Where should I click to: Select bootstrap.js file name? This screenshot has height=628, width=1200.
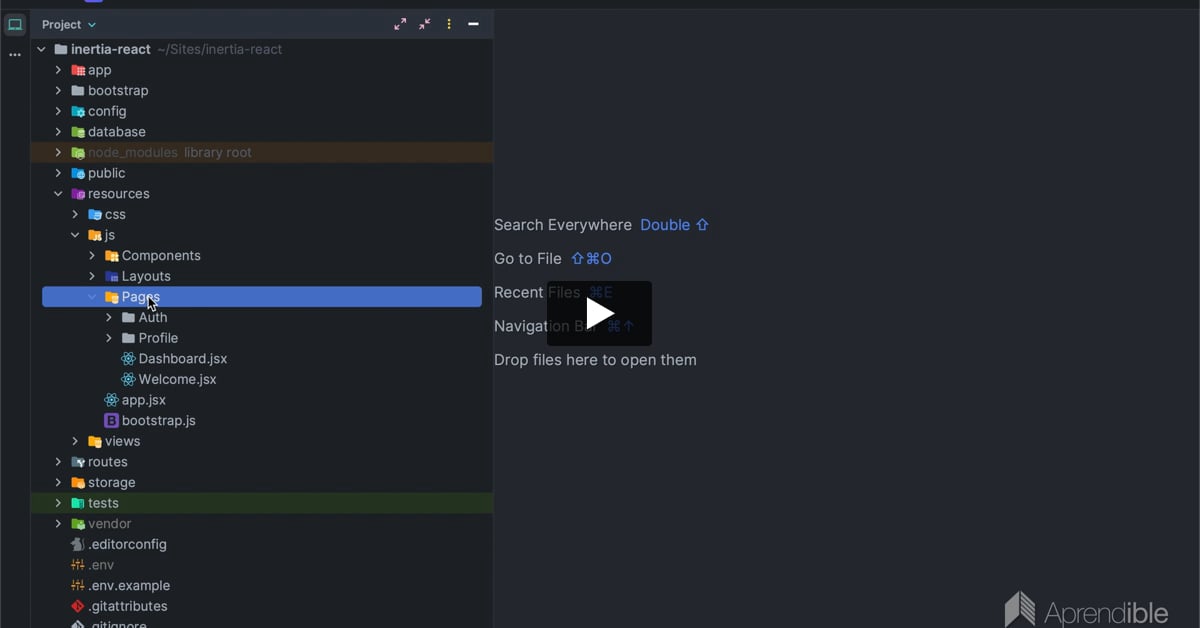pos(159,420)
